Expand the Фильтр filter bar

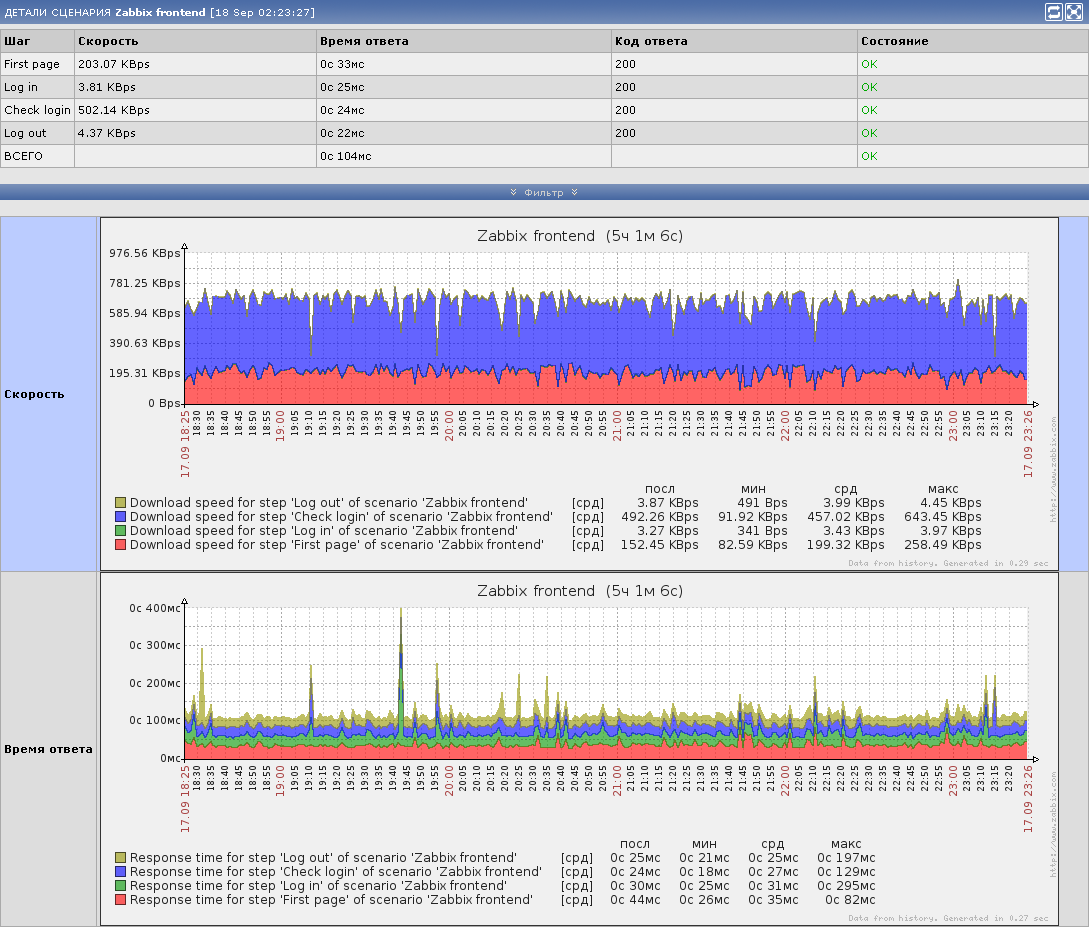pyautogui.click(x=544, y=192)
